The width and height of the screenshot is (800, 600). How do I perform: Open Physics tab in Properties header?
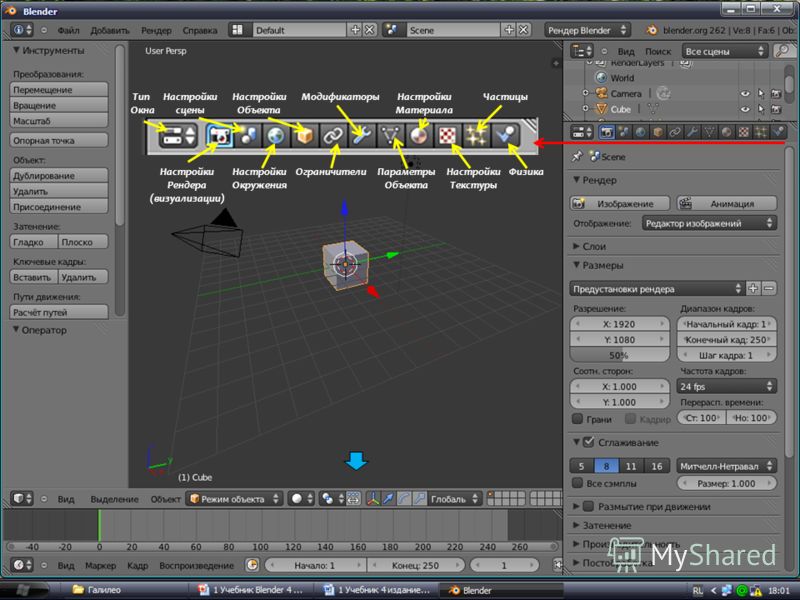click(x=778, y=132)
